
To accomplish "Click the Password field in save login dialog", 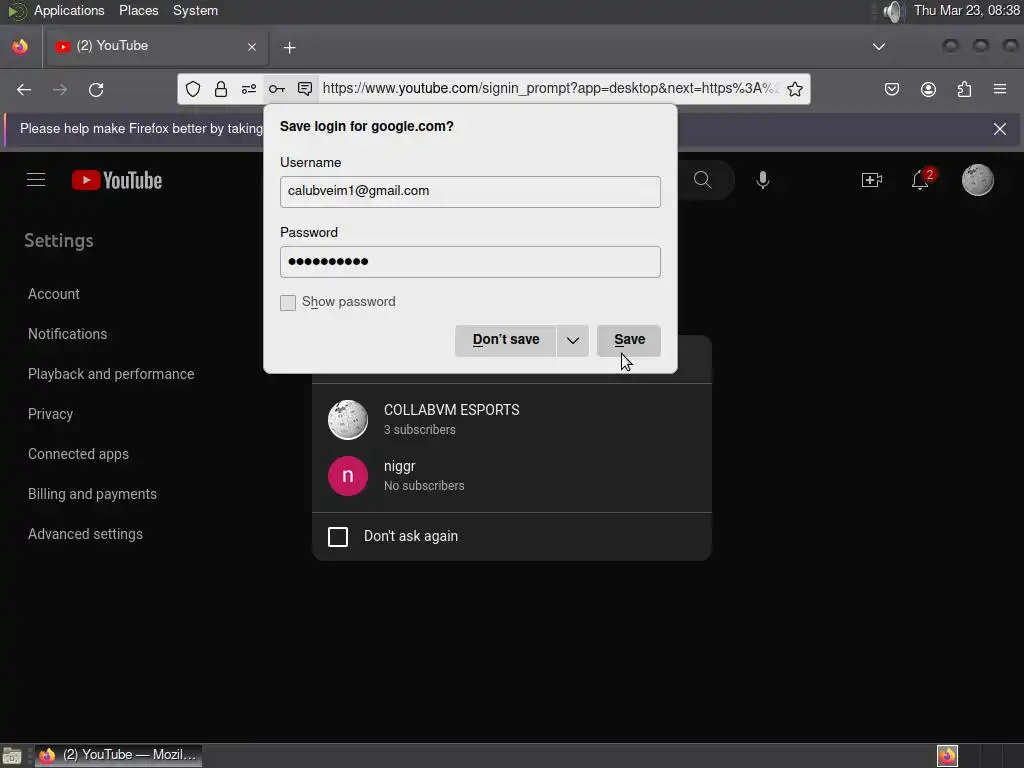I will tap(470, 262).
